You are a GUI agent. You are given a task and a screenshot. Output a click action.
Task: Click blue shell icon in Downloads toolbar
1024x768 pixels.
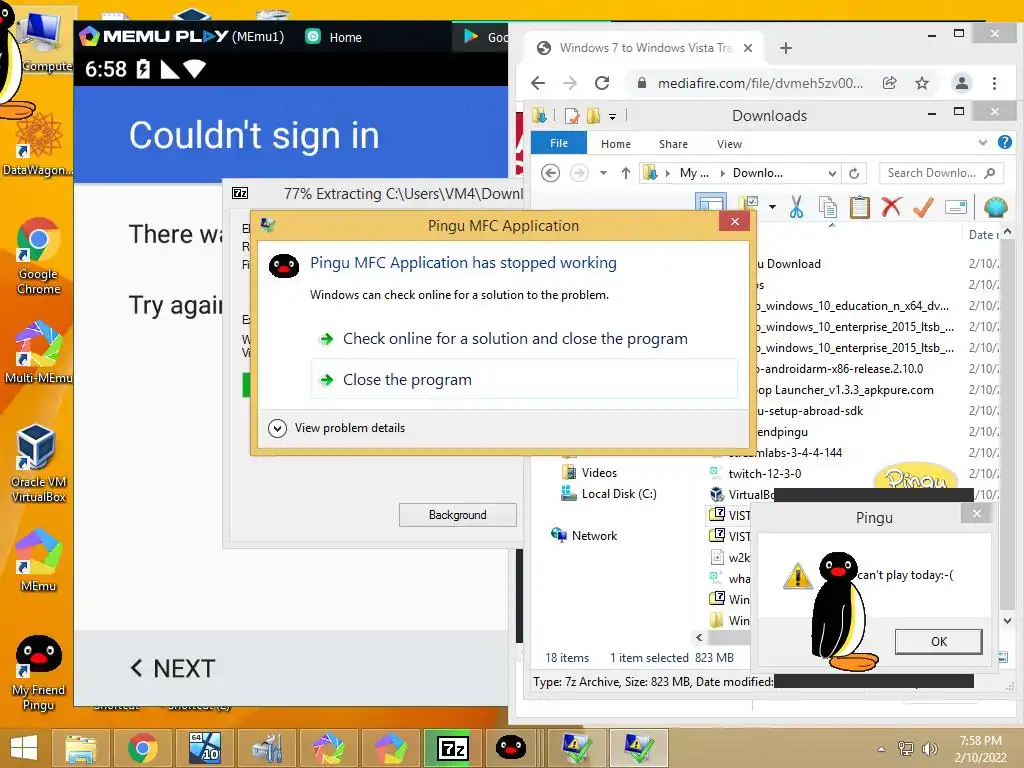click(x=995, y=207)
